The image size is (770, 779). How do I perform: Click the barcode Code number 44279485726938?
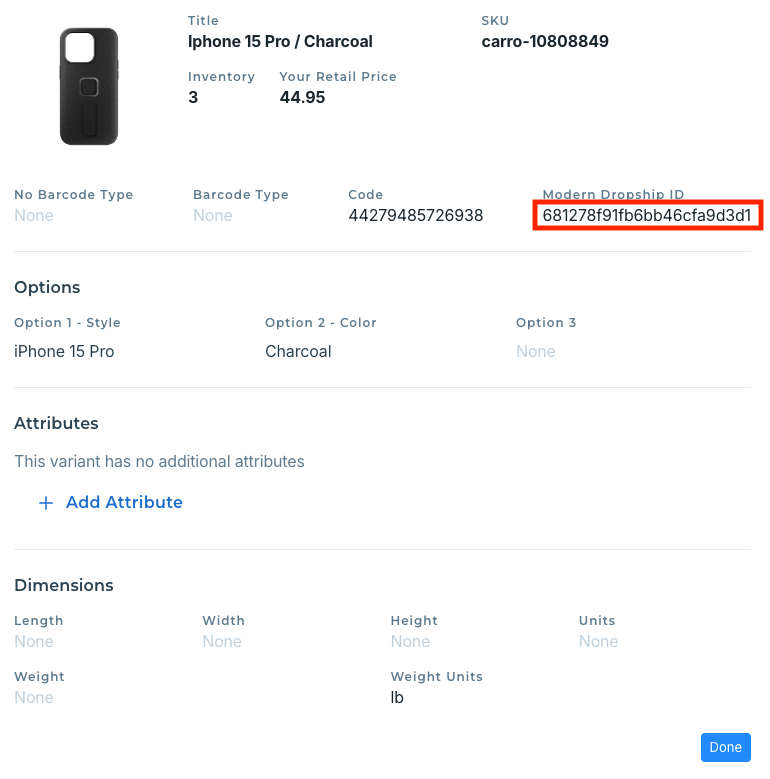pos(416,215)
